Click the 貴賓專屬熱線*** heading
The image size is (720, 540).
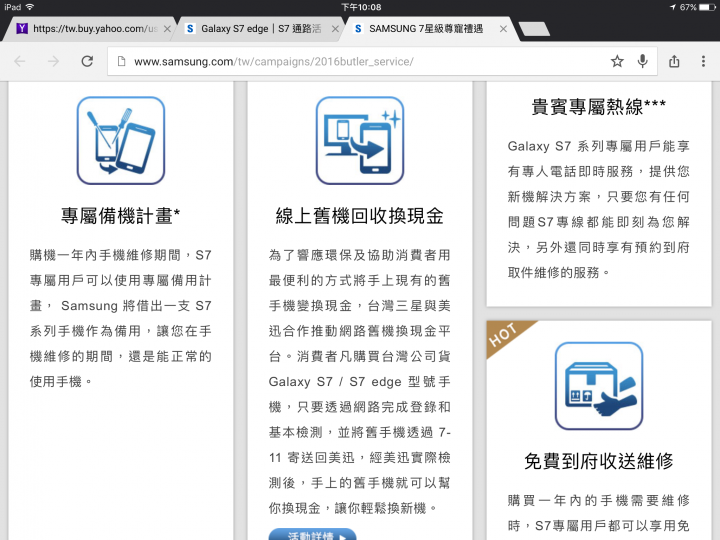[599, 107]
